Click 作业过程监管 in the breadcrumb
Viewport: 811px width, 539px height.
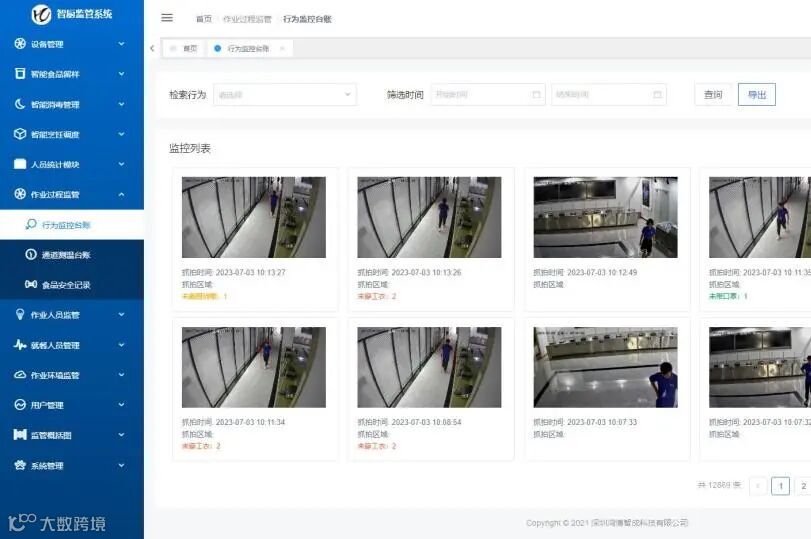247,19
